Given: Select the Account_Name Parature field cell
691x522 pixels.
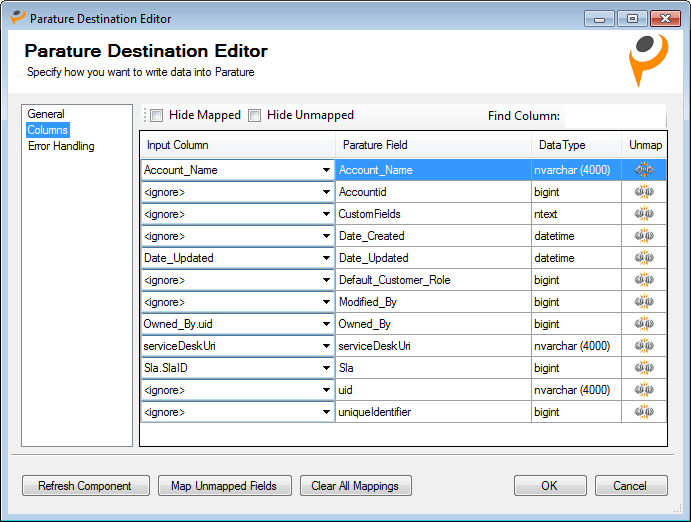Looking at the screenshot, I should [433, 170].
